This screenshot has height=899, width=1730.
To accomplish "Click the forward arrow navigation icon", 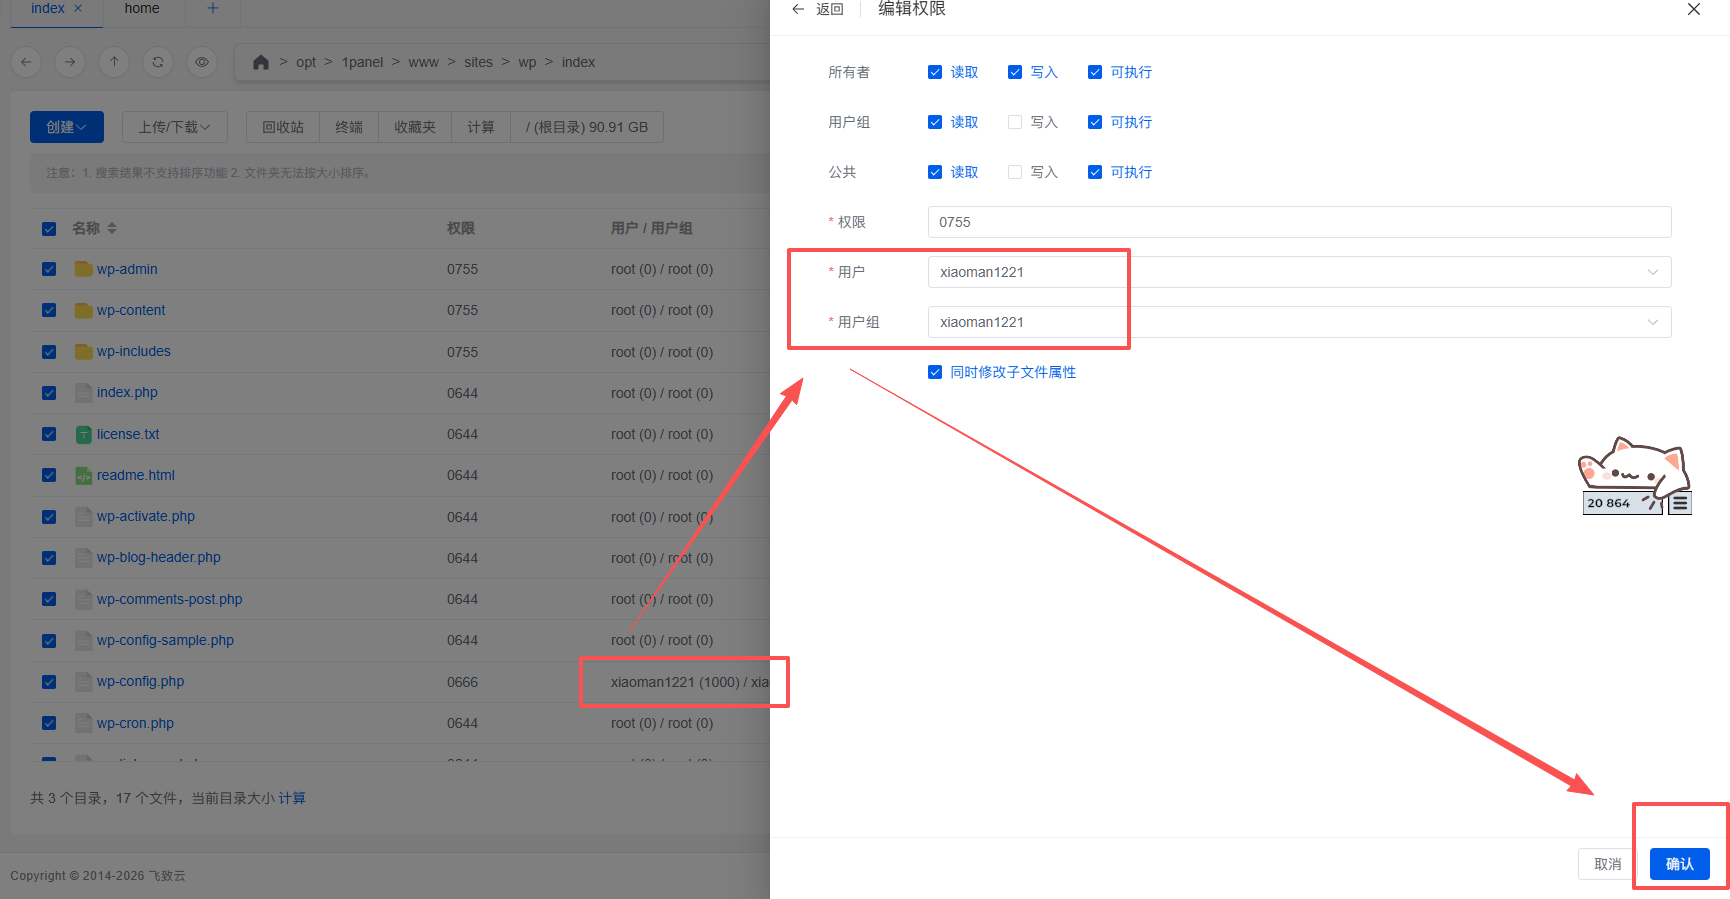I will tap(70, 62).
